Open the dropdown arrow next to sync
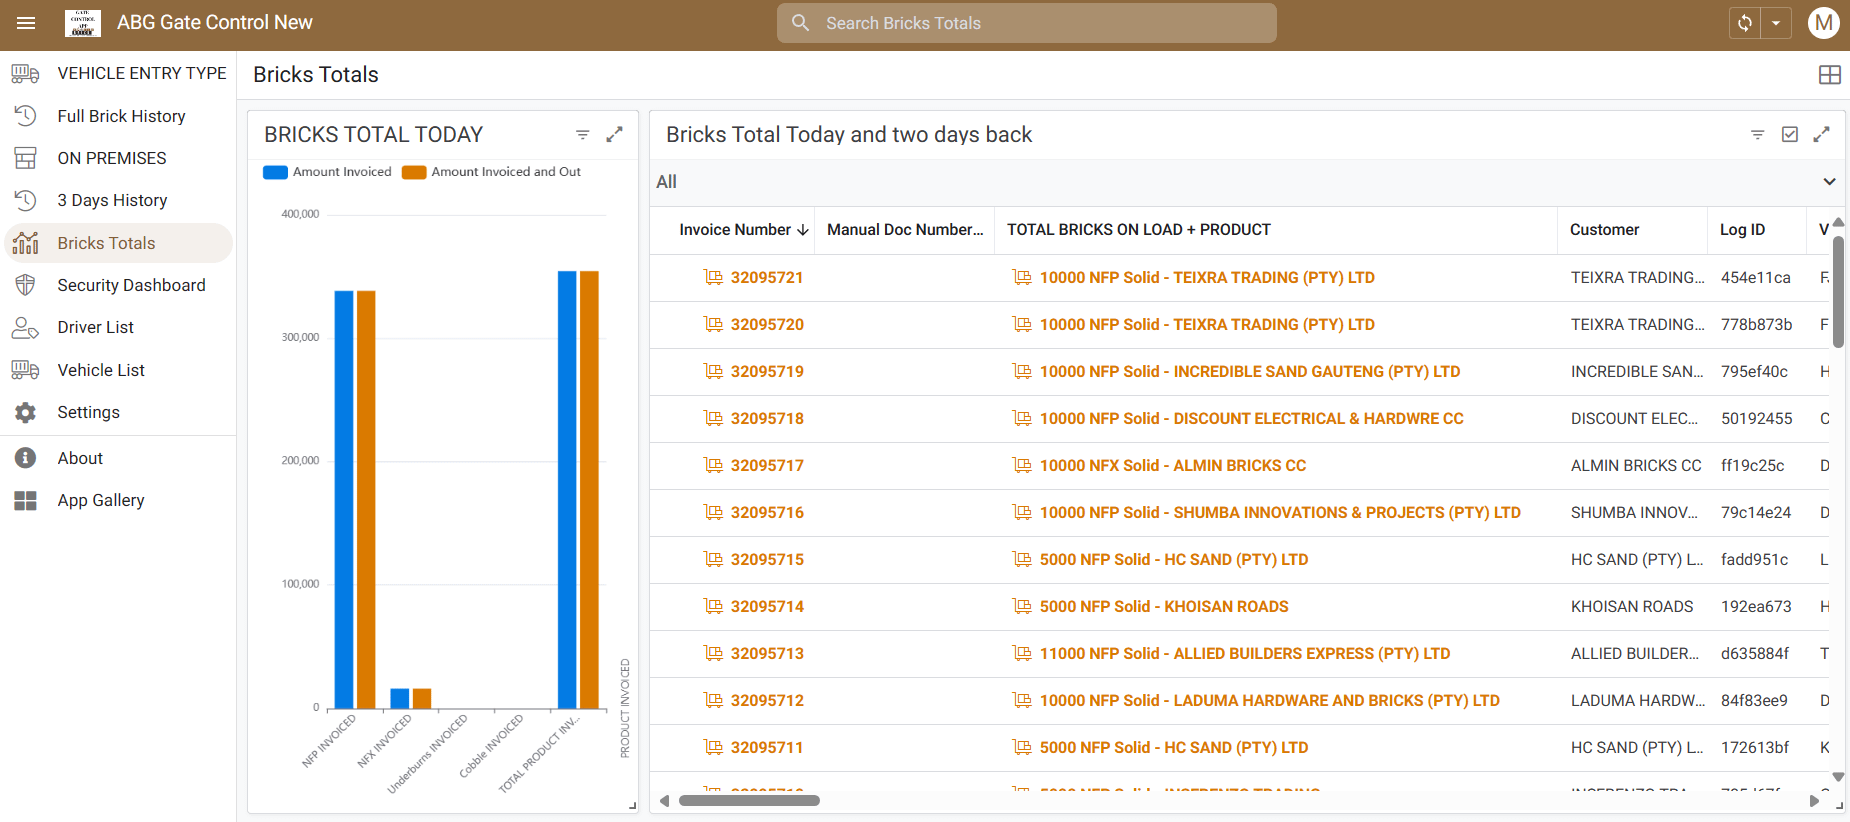 [1776, 23]
